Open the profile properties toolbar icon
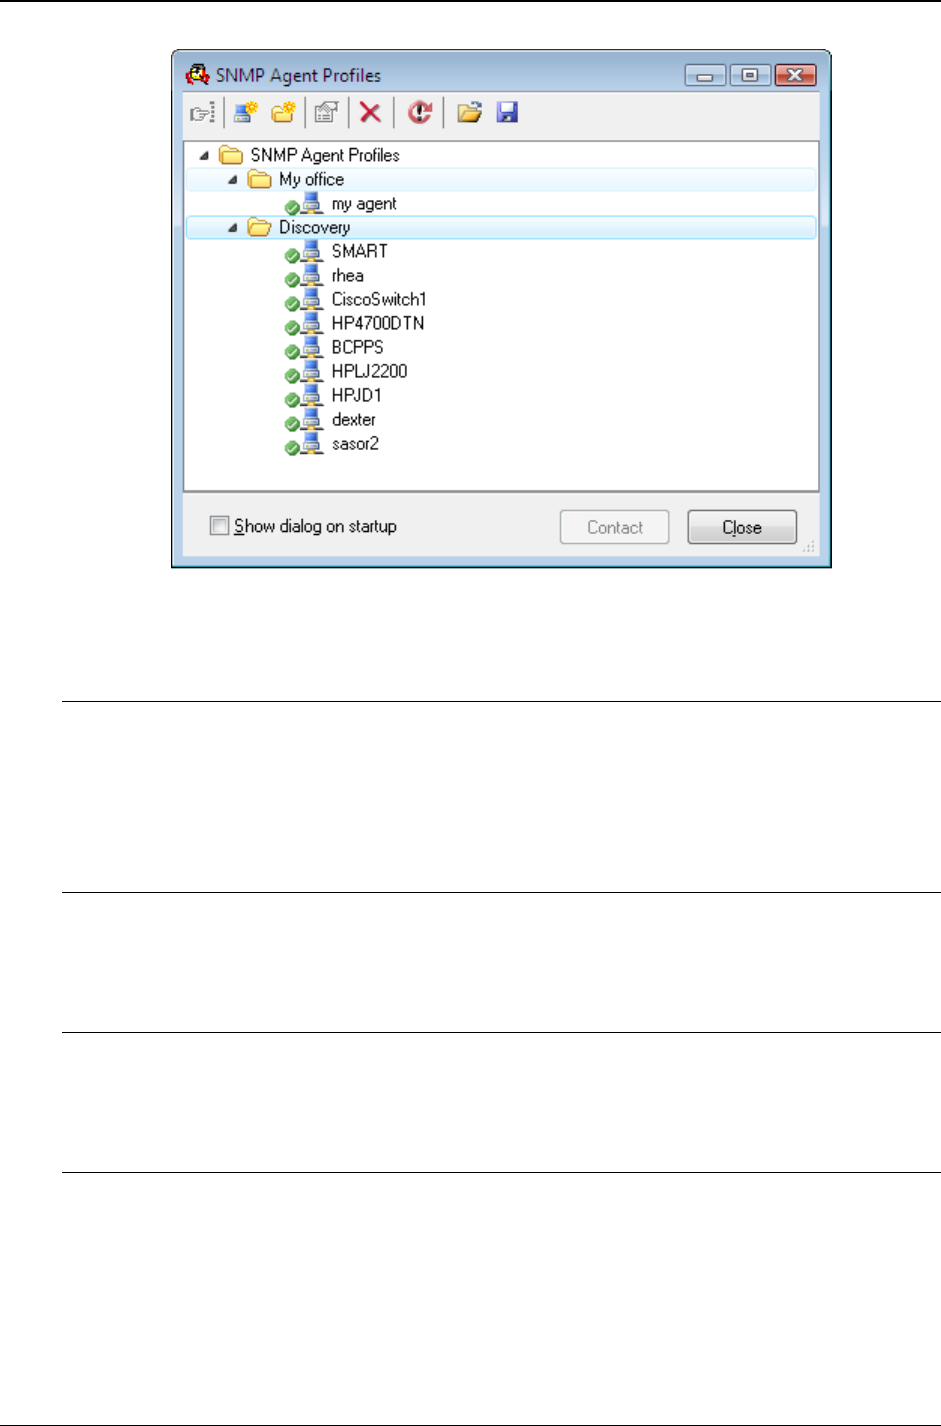 (x=326, y=112)
